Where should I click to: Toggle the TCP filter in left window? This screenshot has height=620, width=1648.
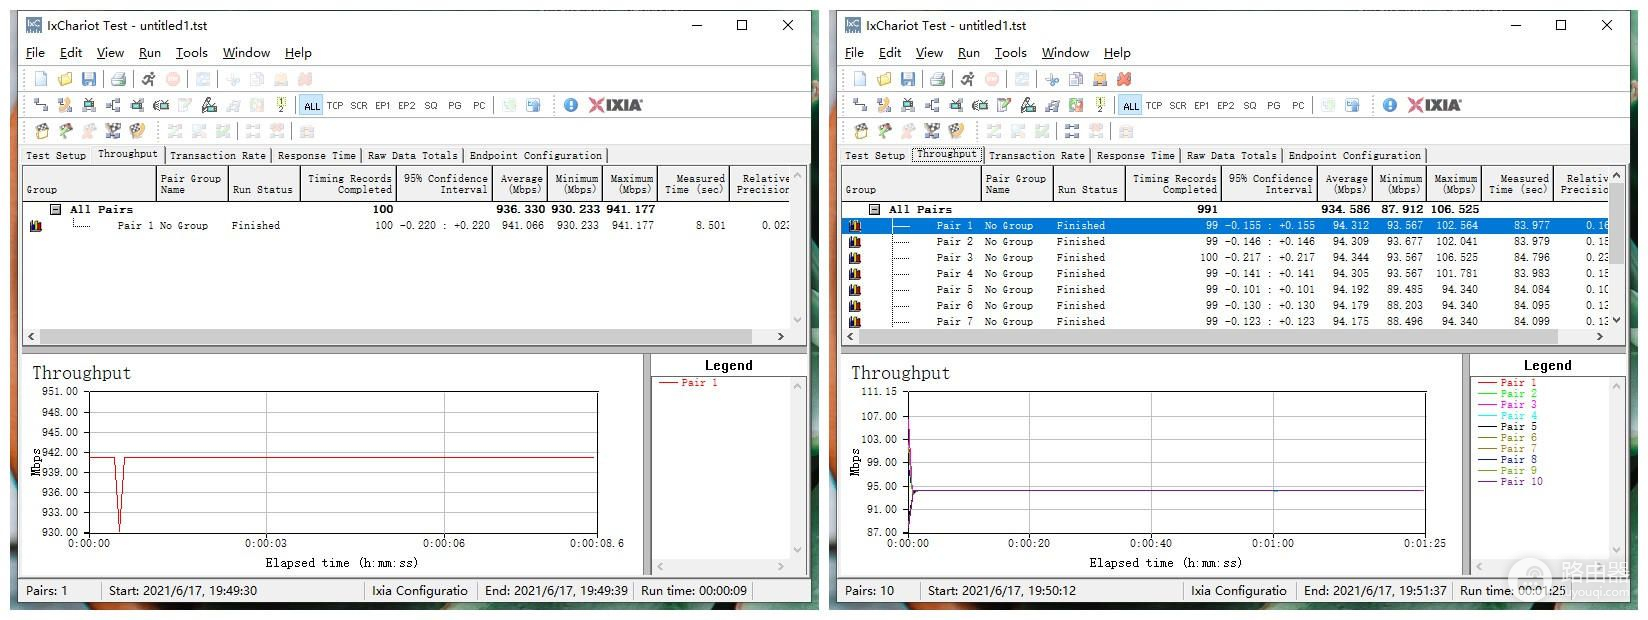click(335, 105)
